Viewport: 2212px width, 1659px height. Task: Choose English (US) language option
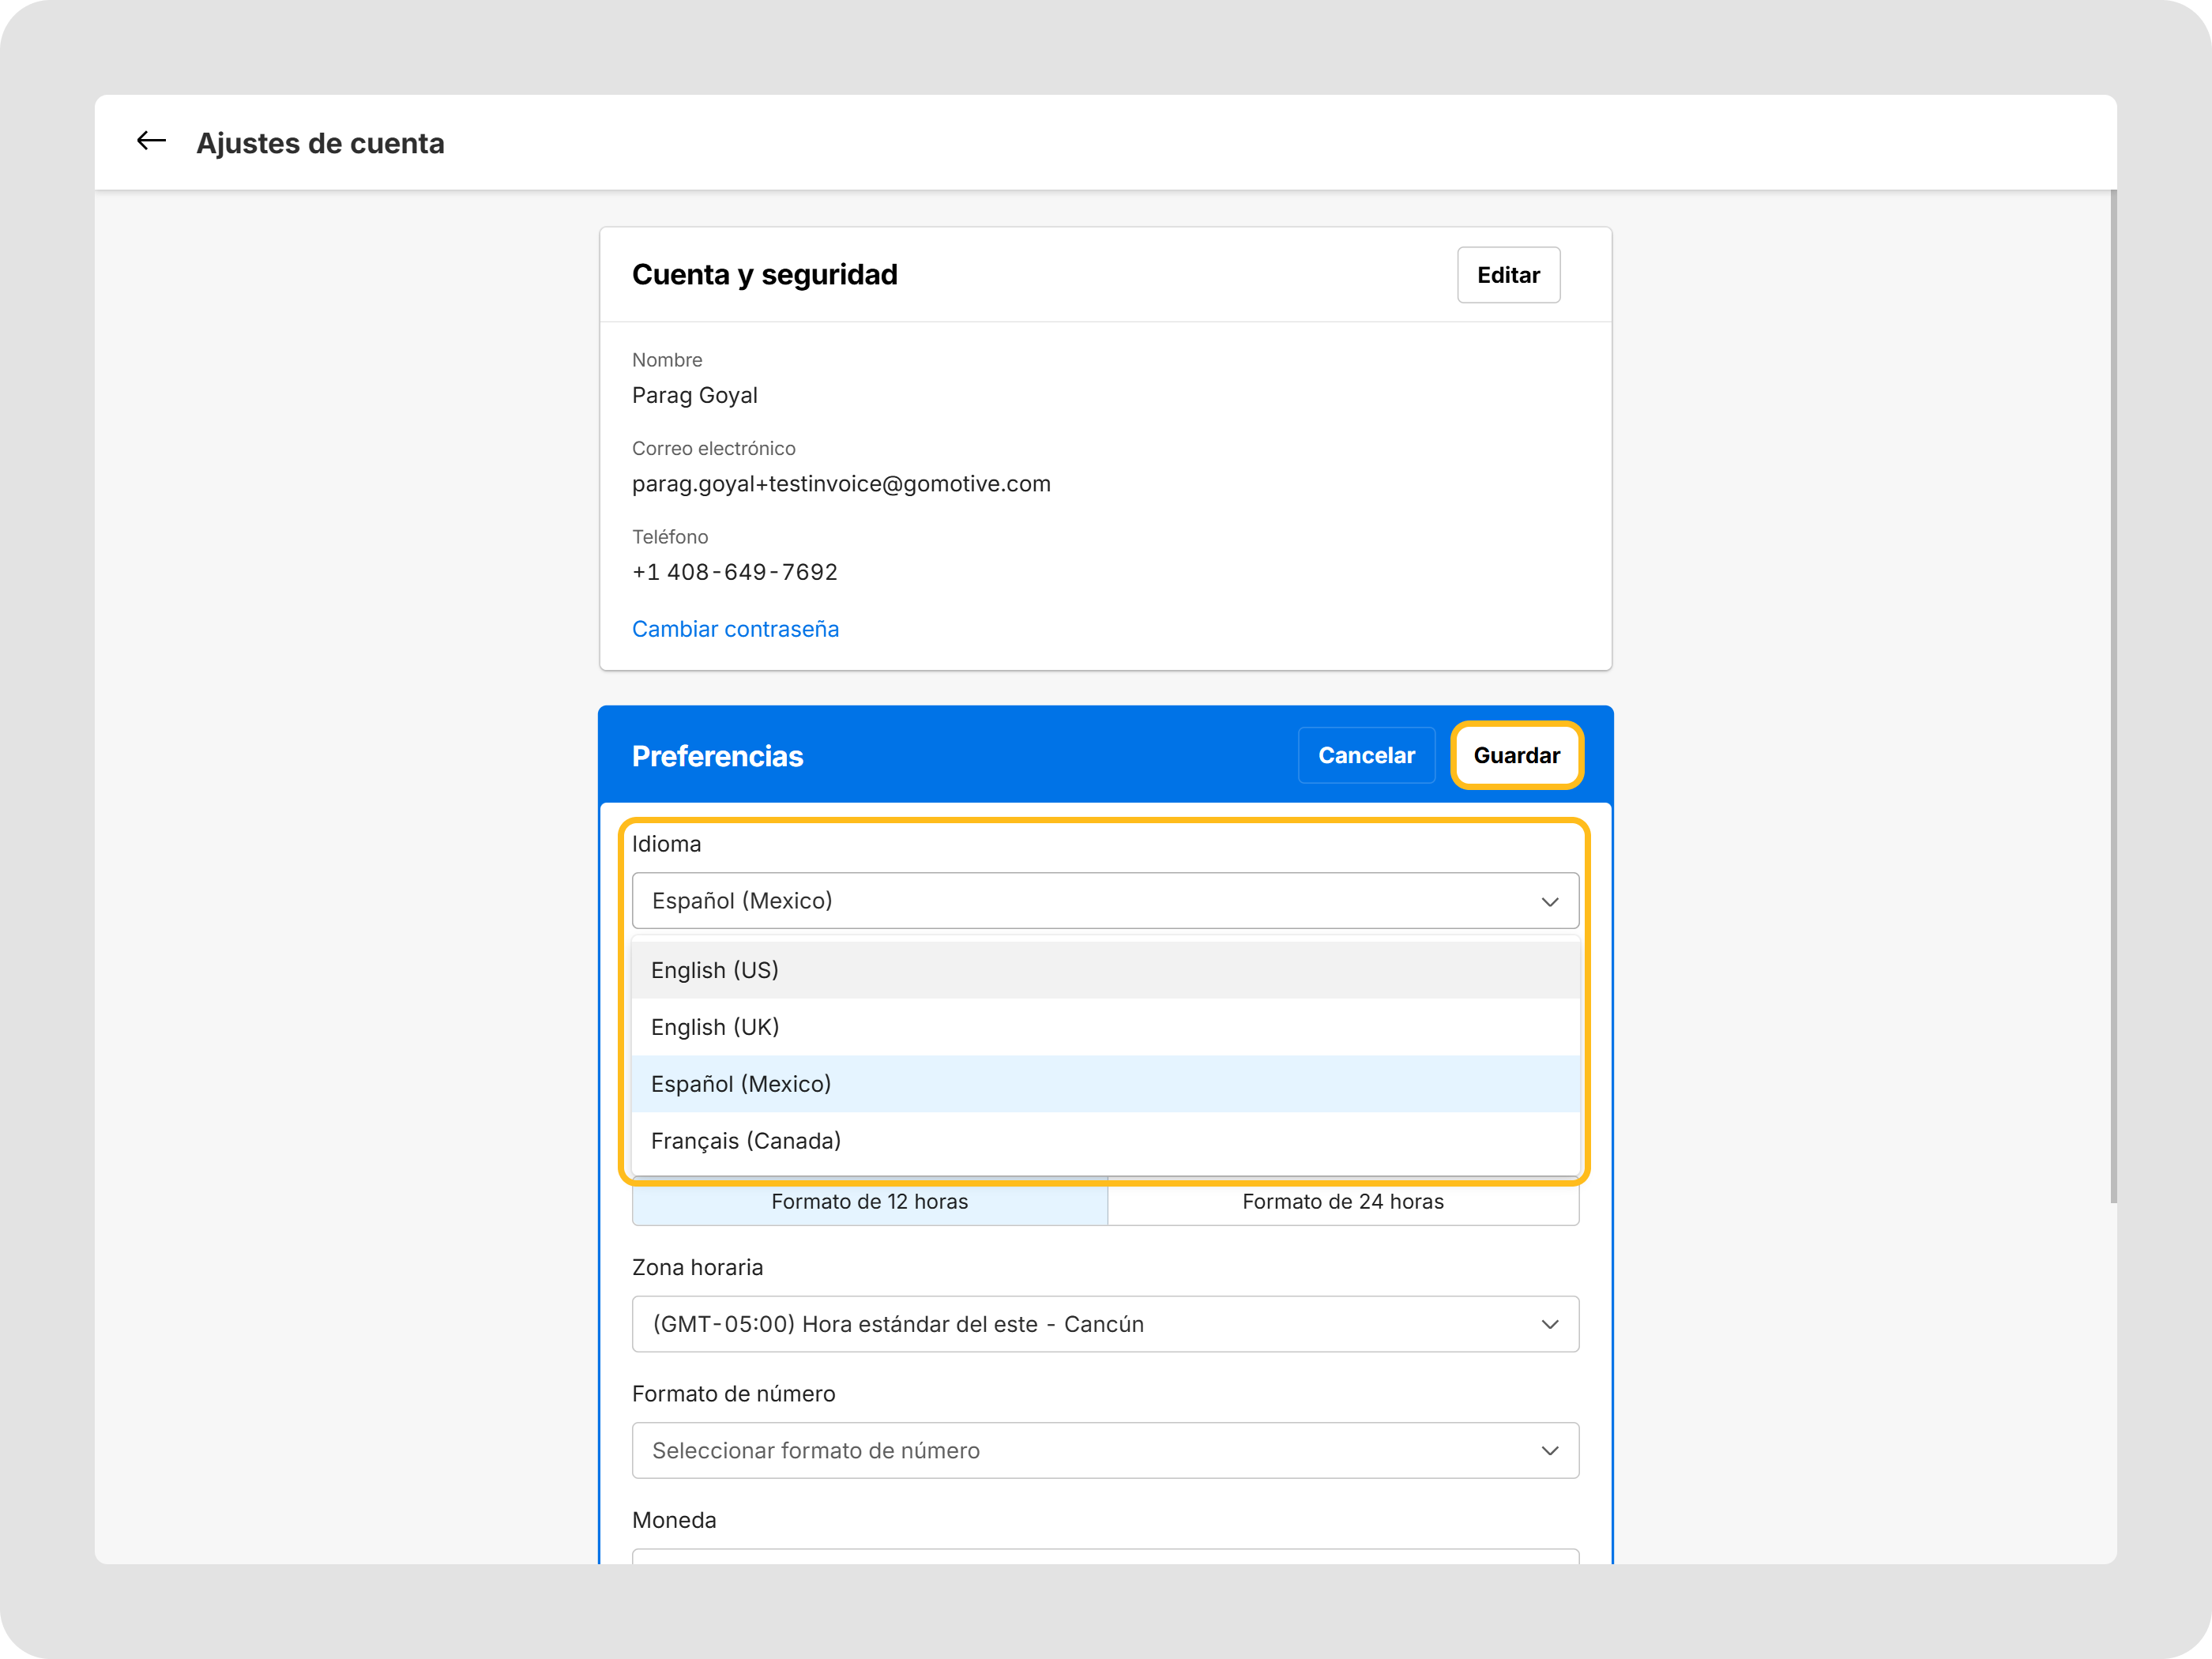click(1105, 970)
